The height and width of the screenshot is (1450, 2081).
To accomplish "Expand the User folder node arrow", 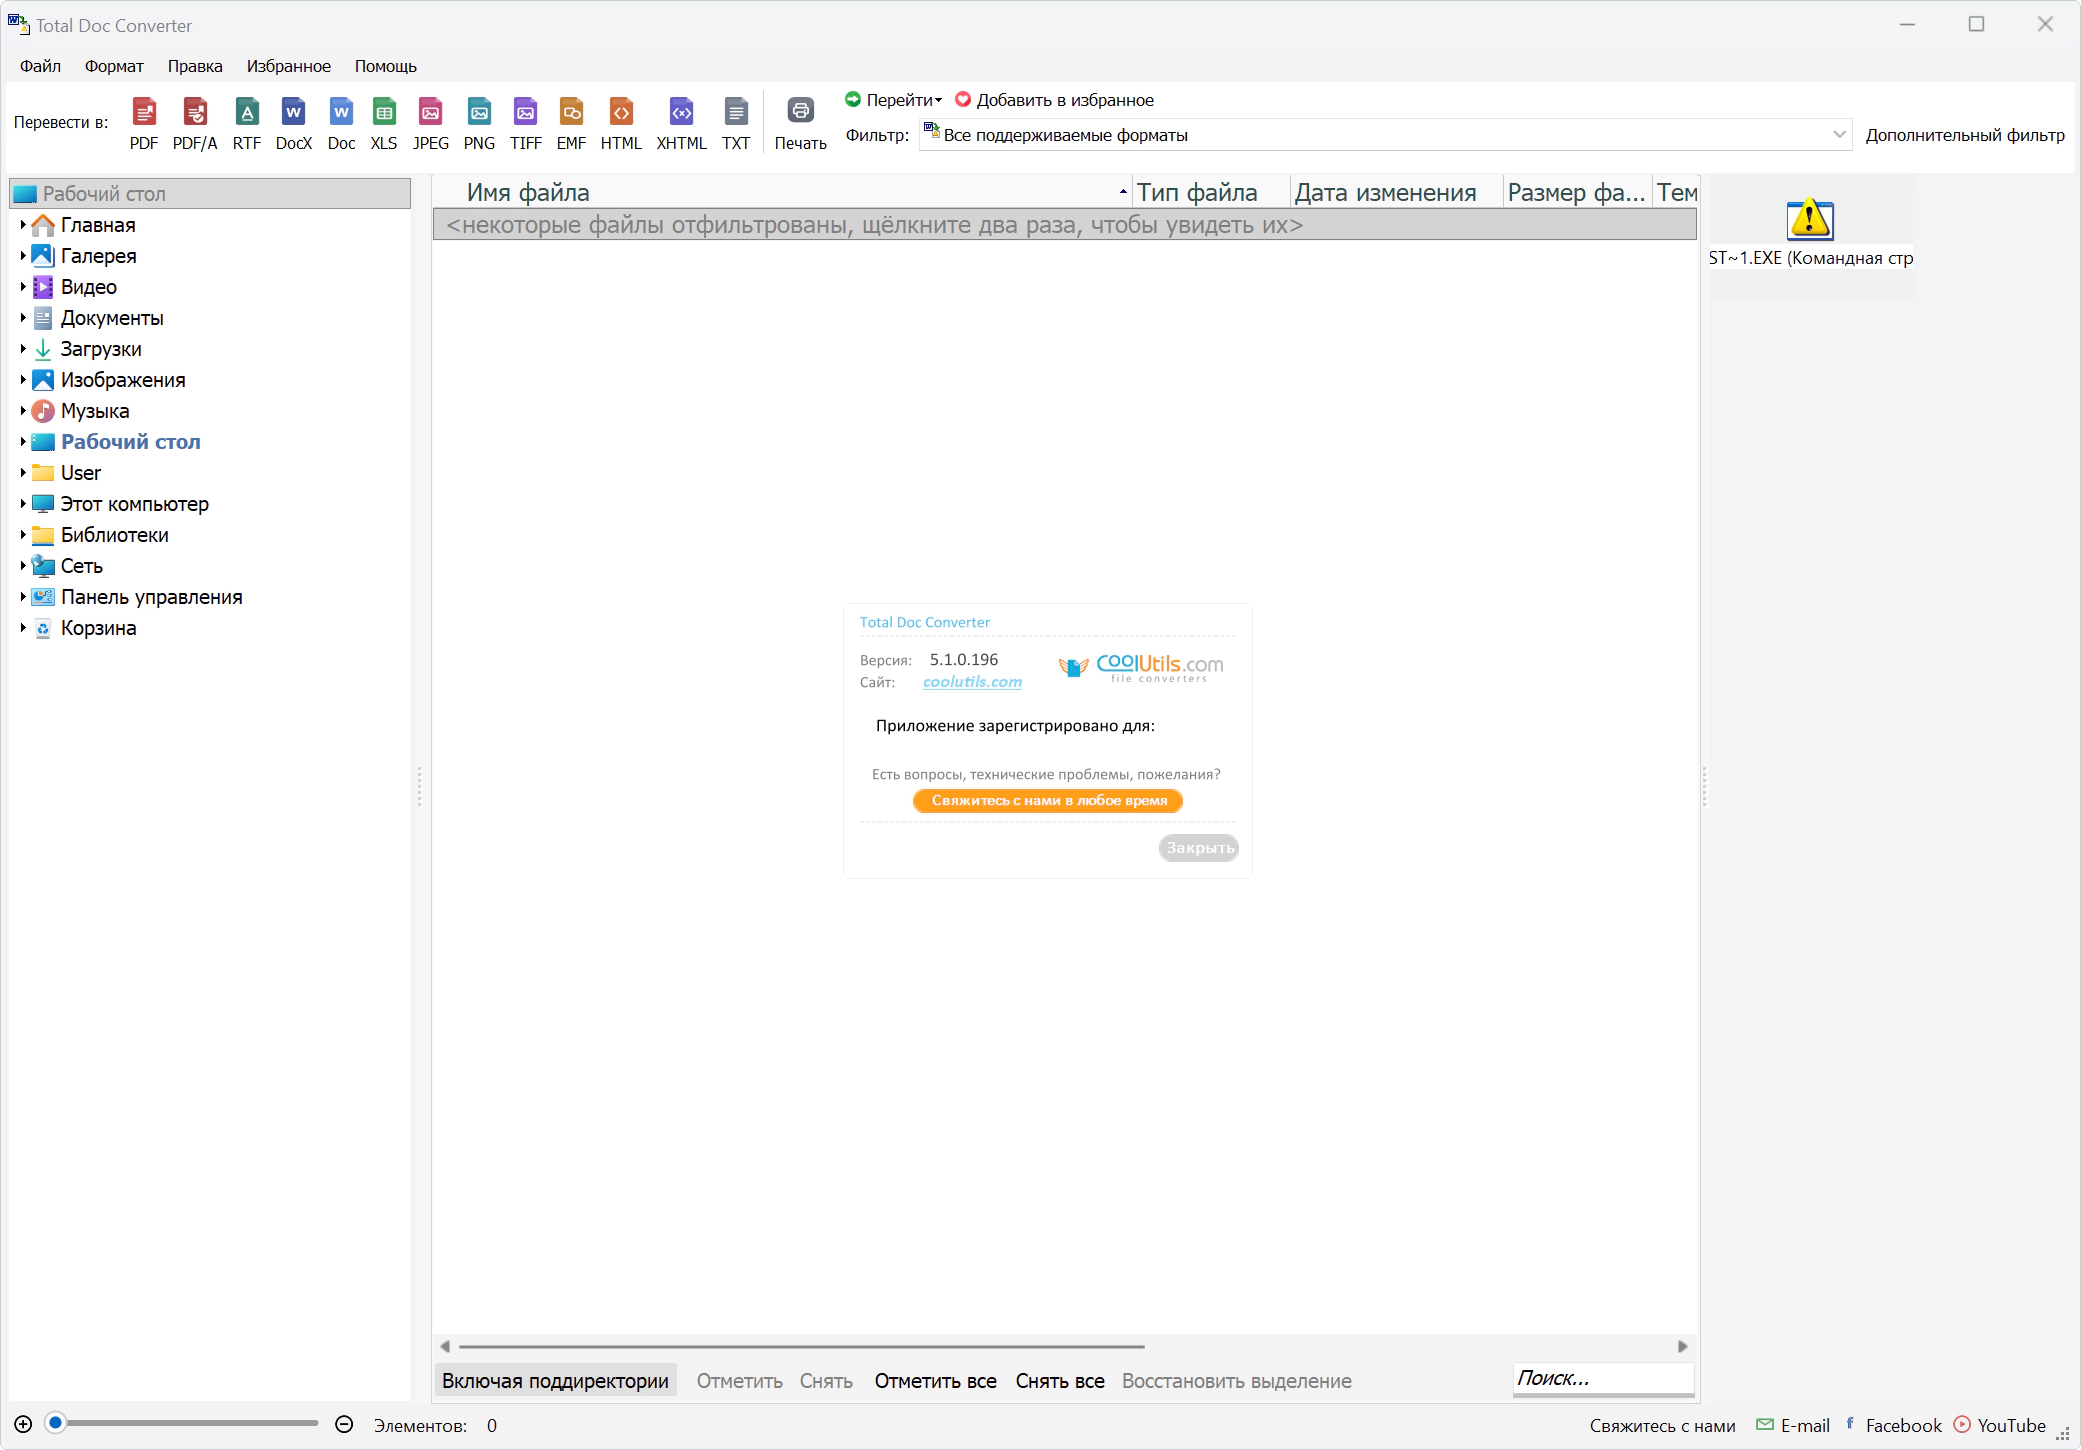I will pyautogui.click(x=23, y=473).
